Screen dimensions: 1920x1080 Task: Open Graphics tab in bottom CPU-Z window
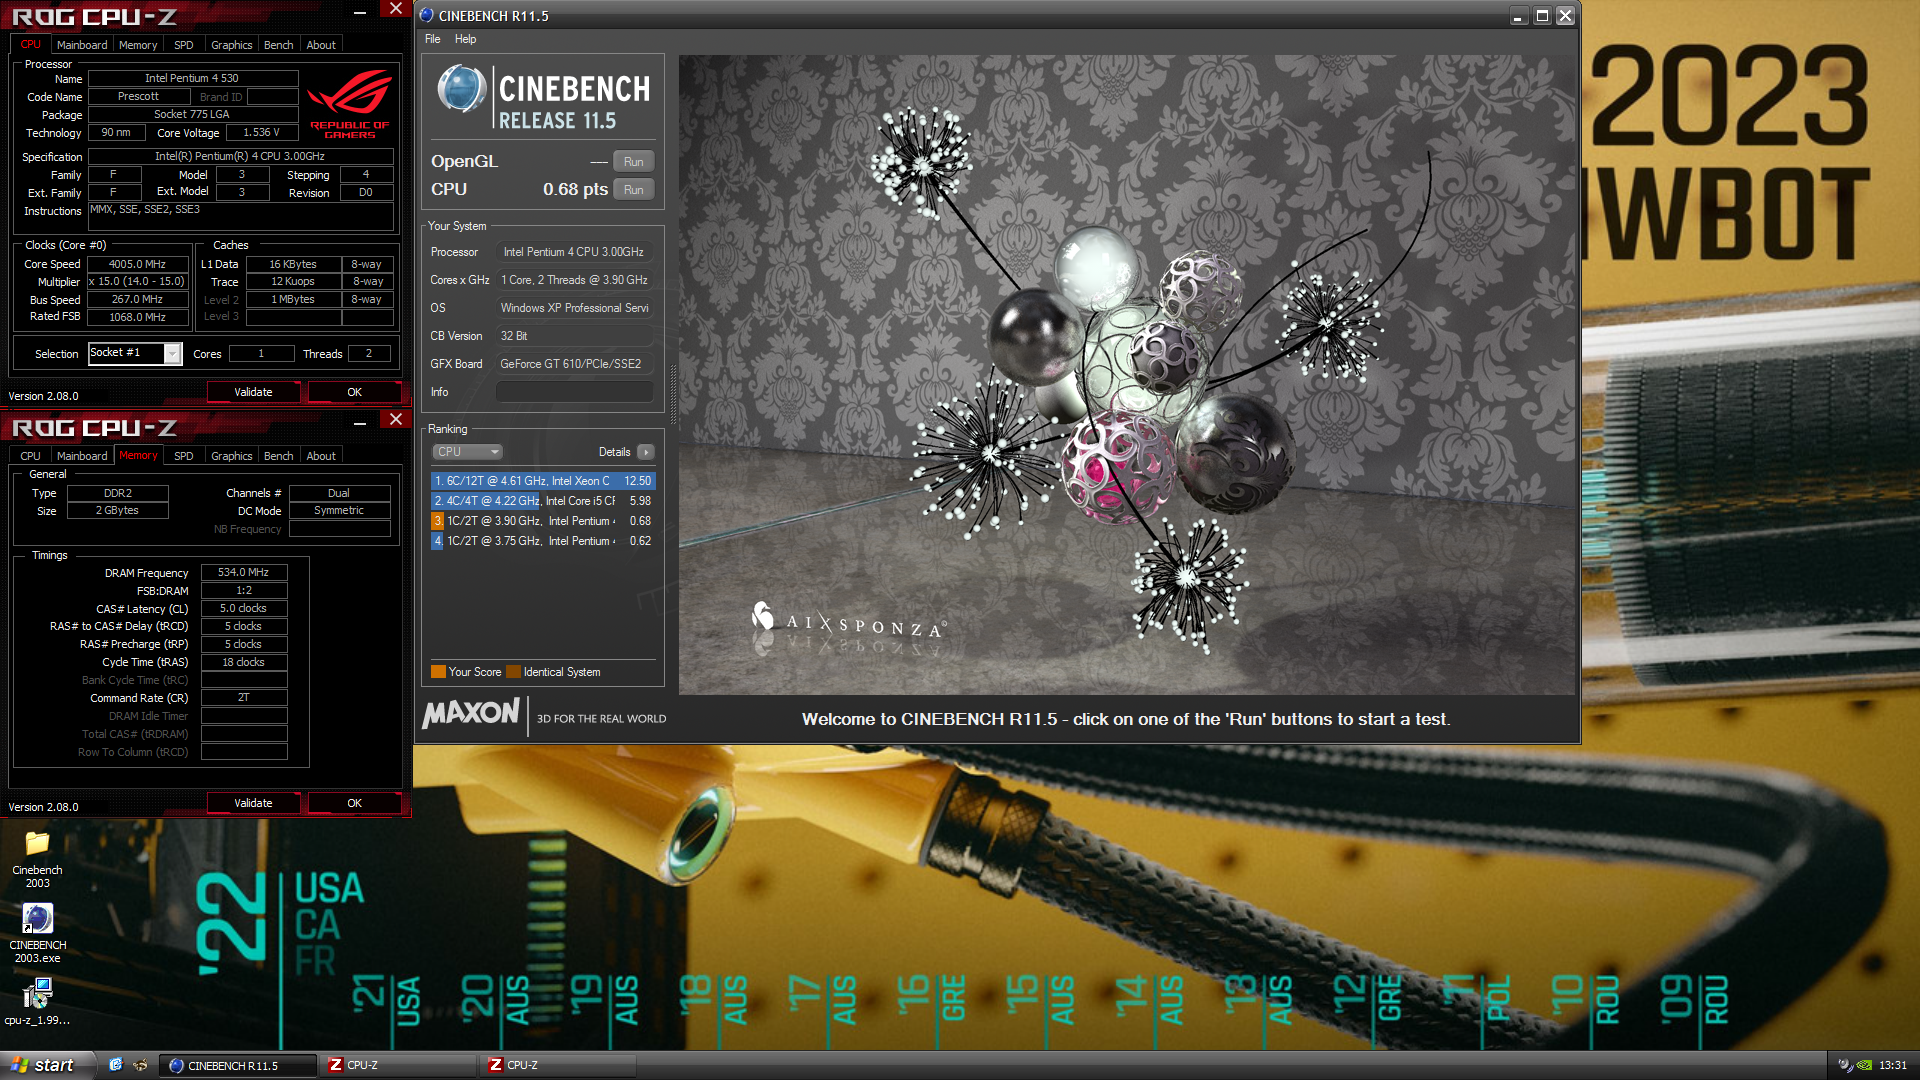coord(232,456)
